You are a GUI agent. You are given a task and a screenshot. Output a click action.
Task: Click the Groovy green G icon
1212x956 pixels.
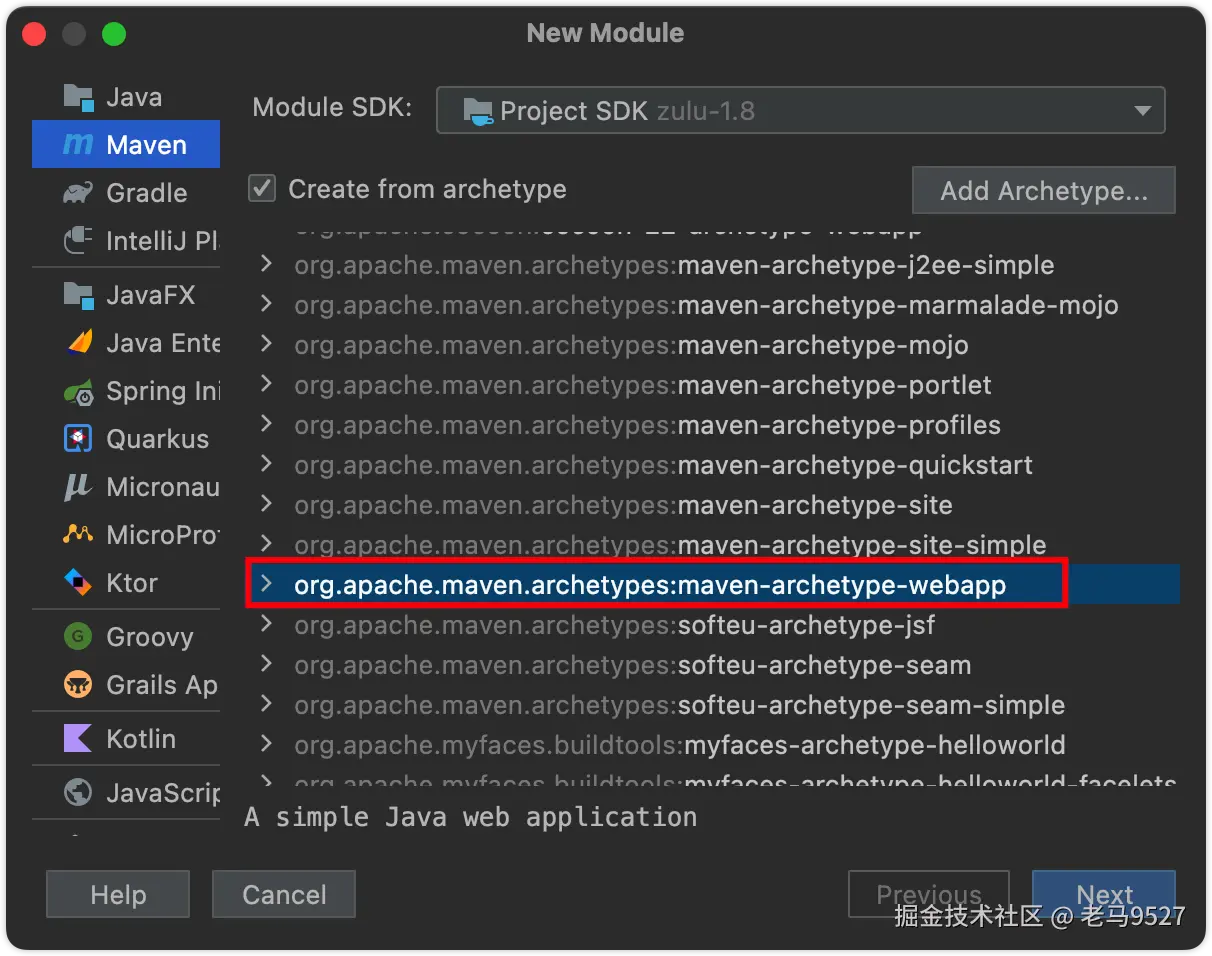pyautogui.click(x=78, y=637)
